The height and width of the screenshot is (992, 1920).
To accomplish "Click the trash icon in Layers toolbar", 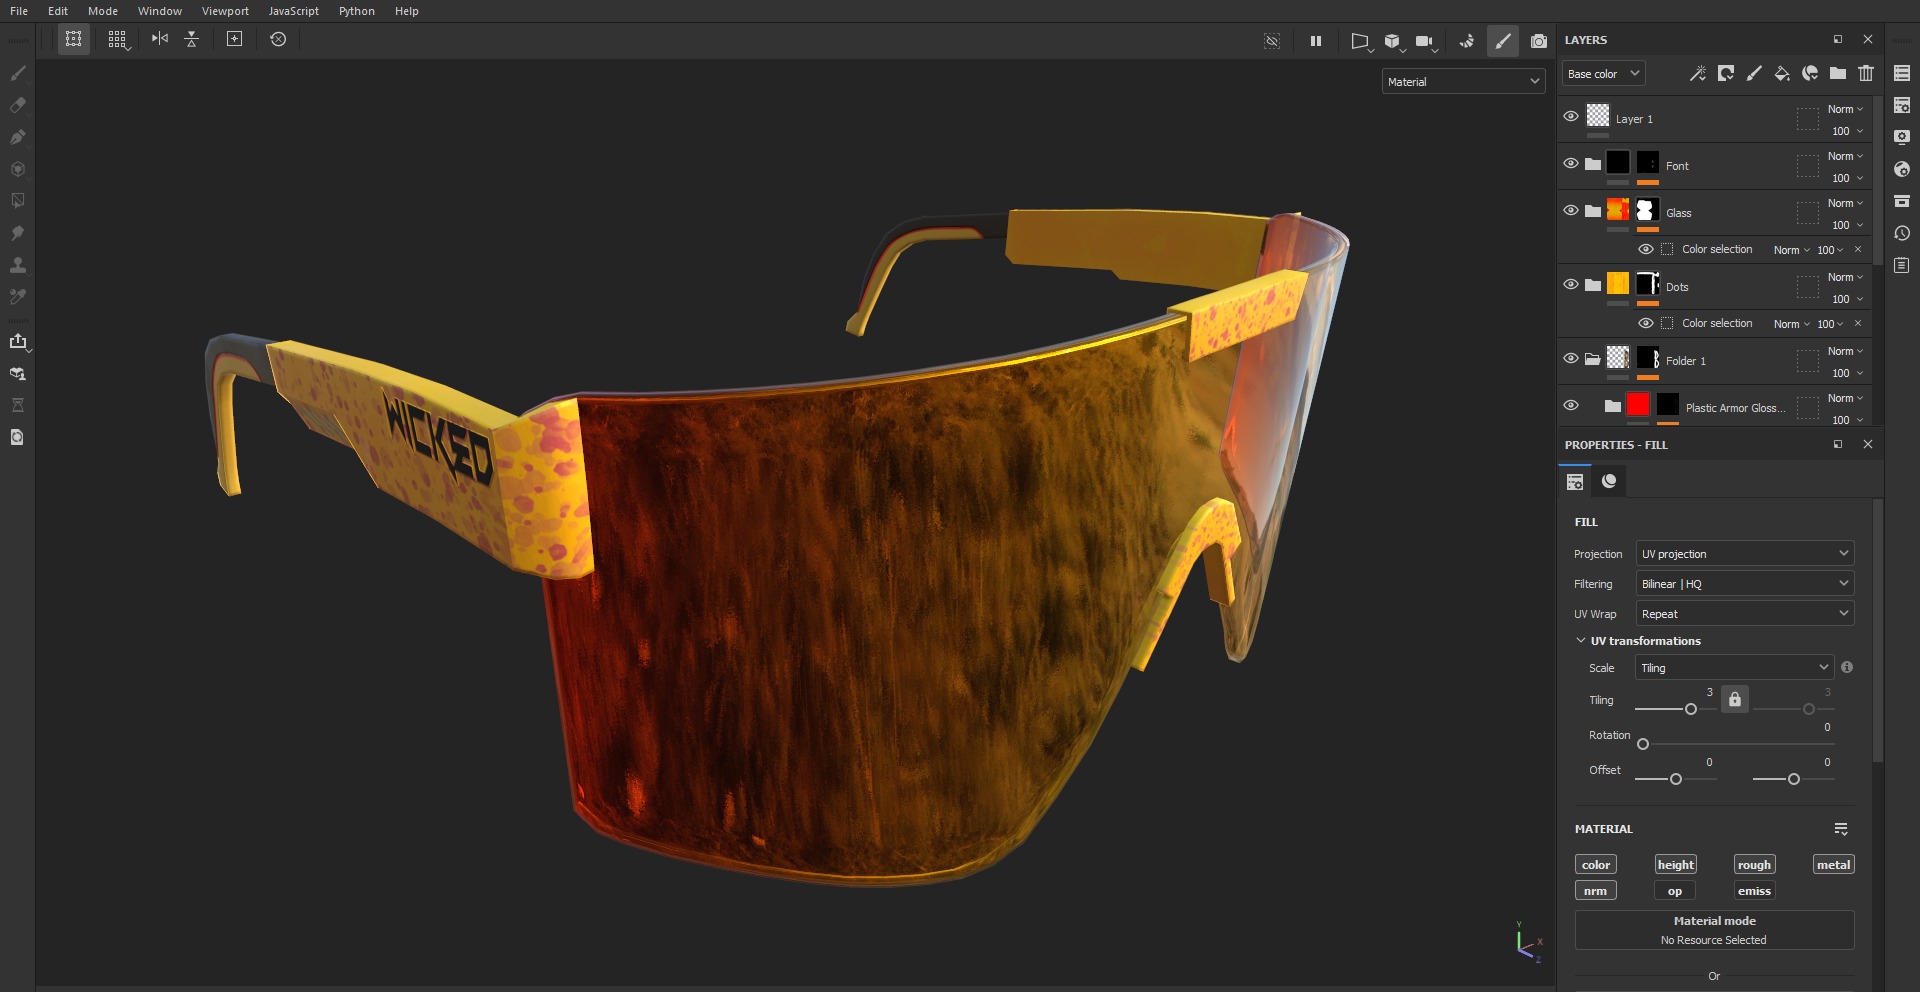I will coord(1866,73).
